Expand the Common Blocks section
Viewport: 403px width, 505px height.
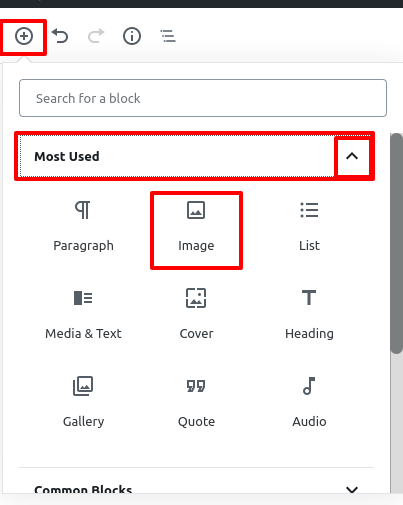point(196,489)
